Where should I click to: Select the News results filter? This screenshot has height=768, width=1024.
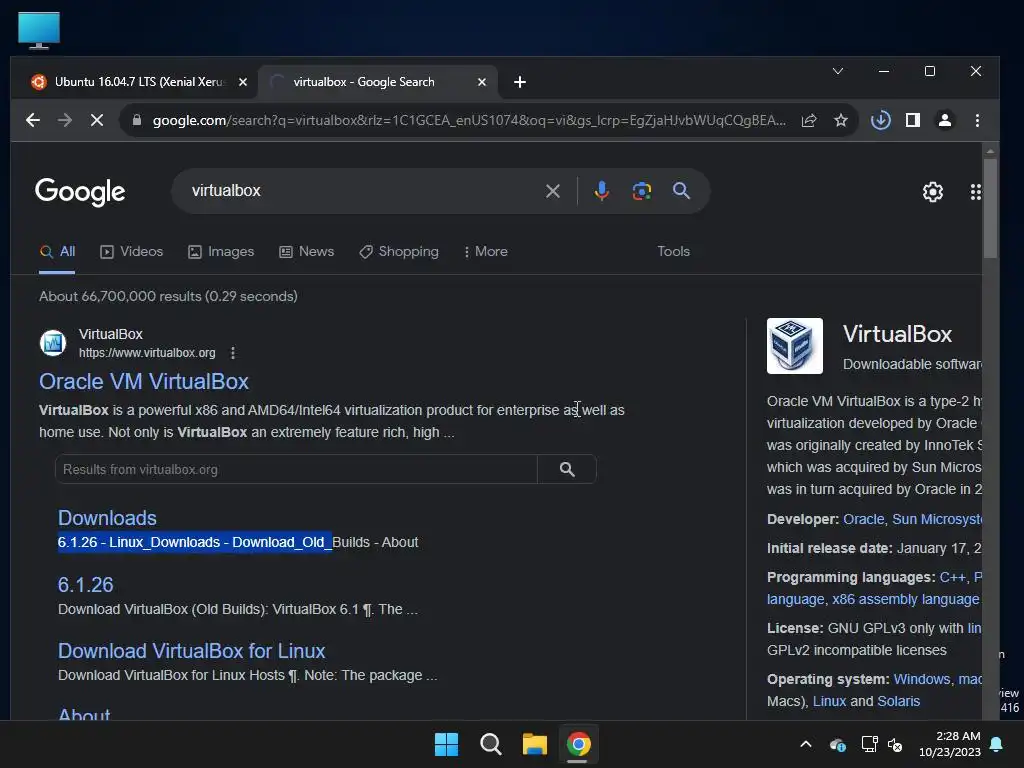[x=306, y=251]
